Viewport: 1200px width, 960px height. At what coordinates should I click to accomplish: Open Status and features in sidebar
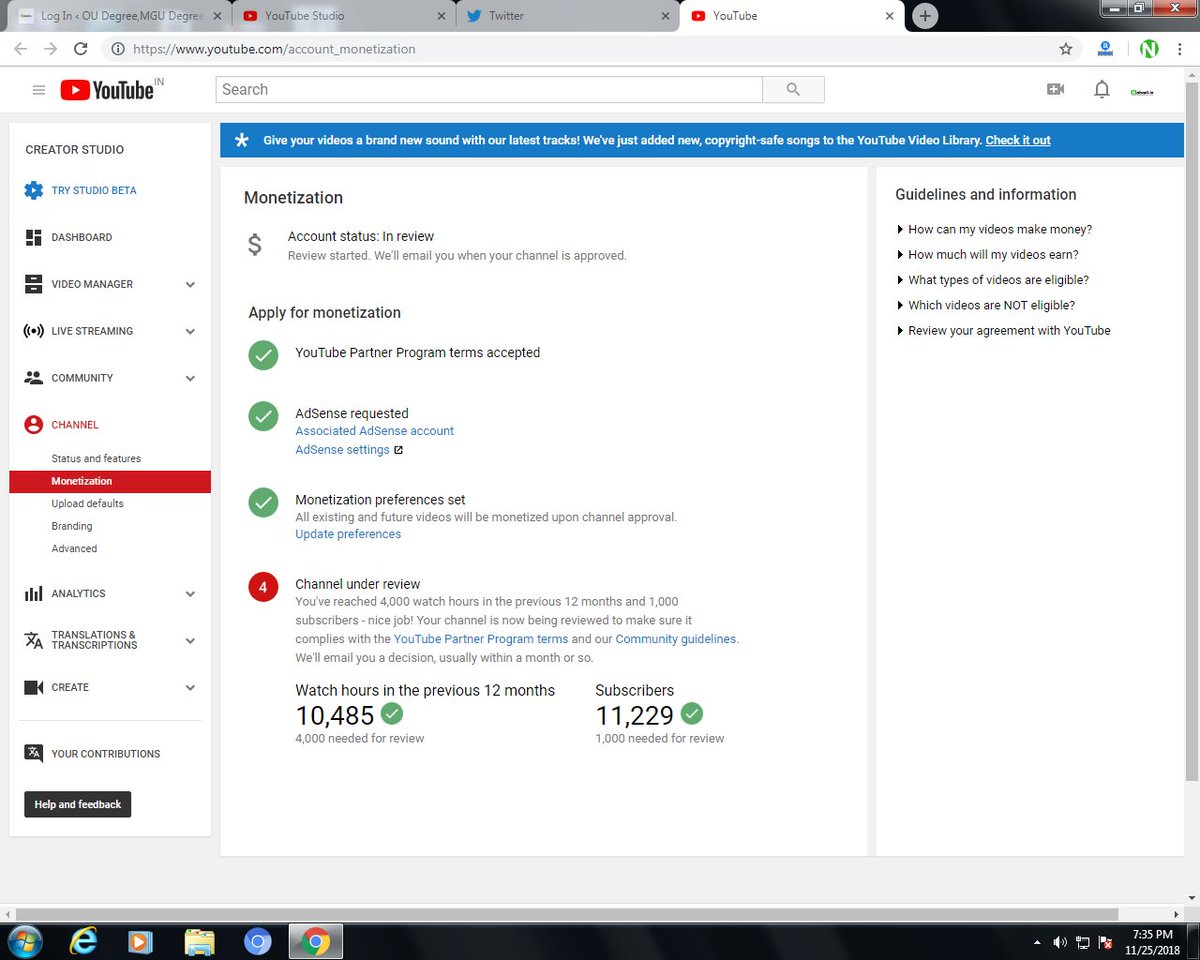point(96,459)
